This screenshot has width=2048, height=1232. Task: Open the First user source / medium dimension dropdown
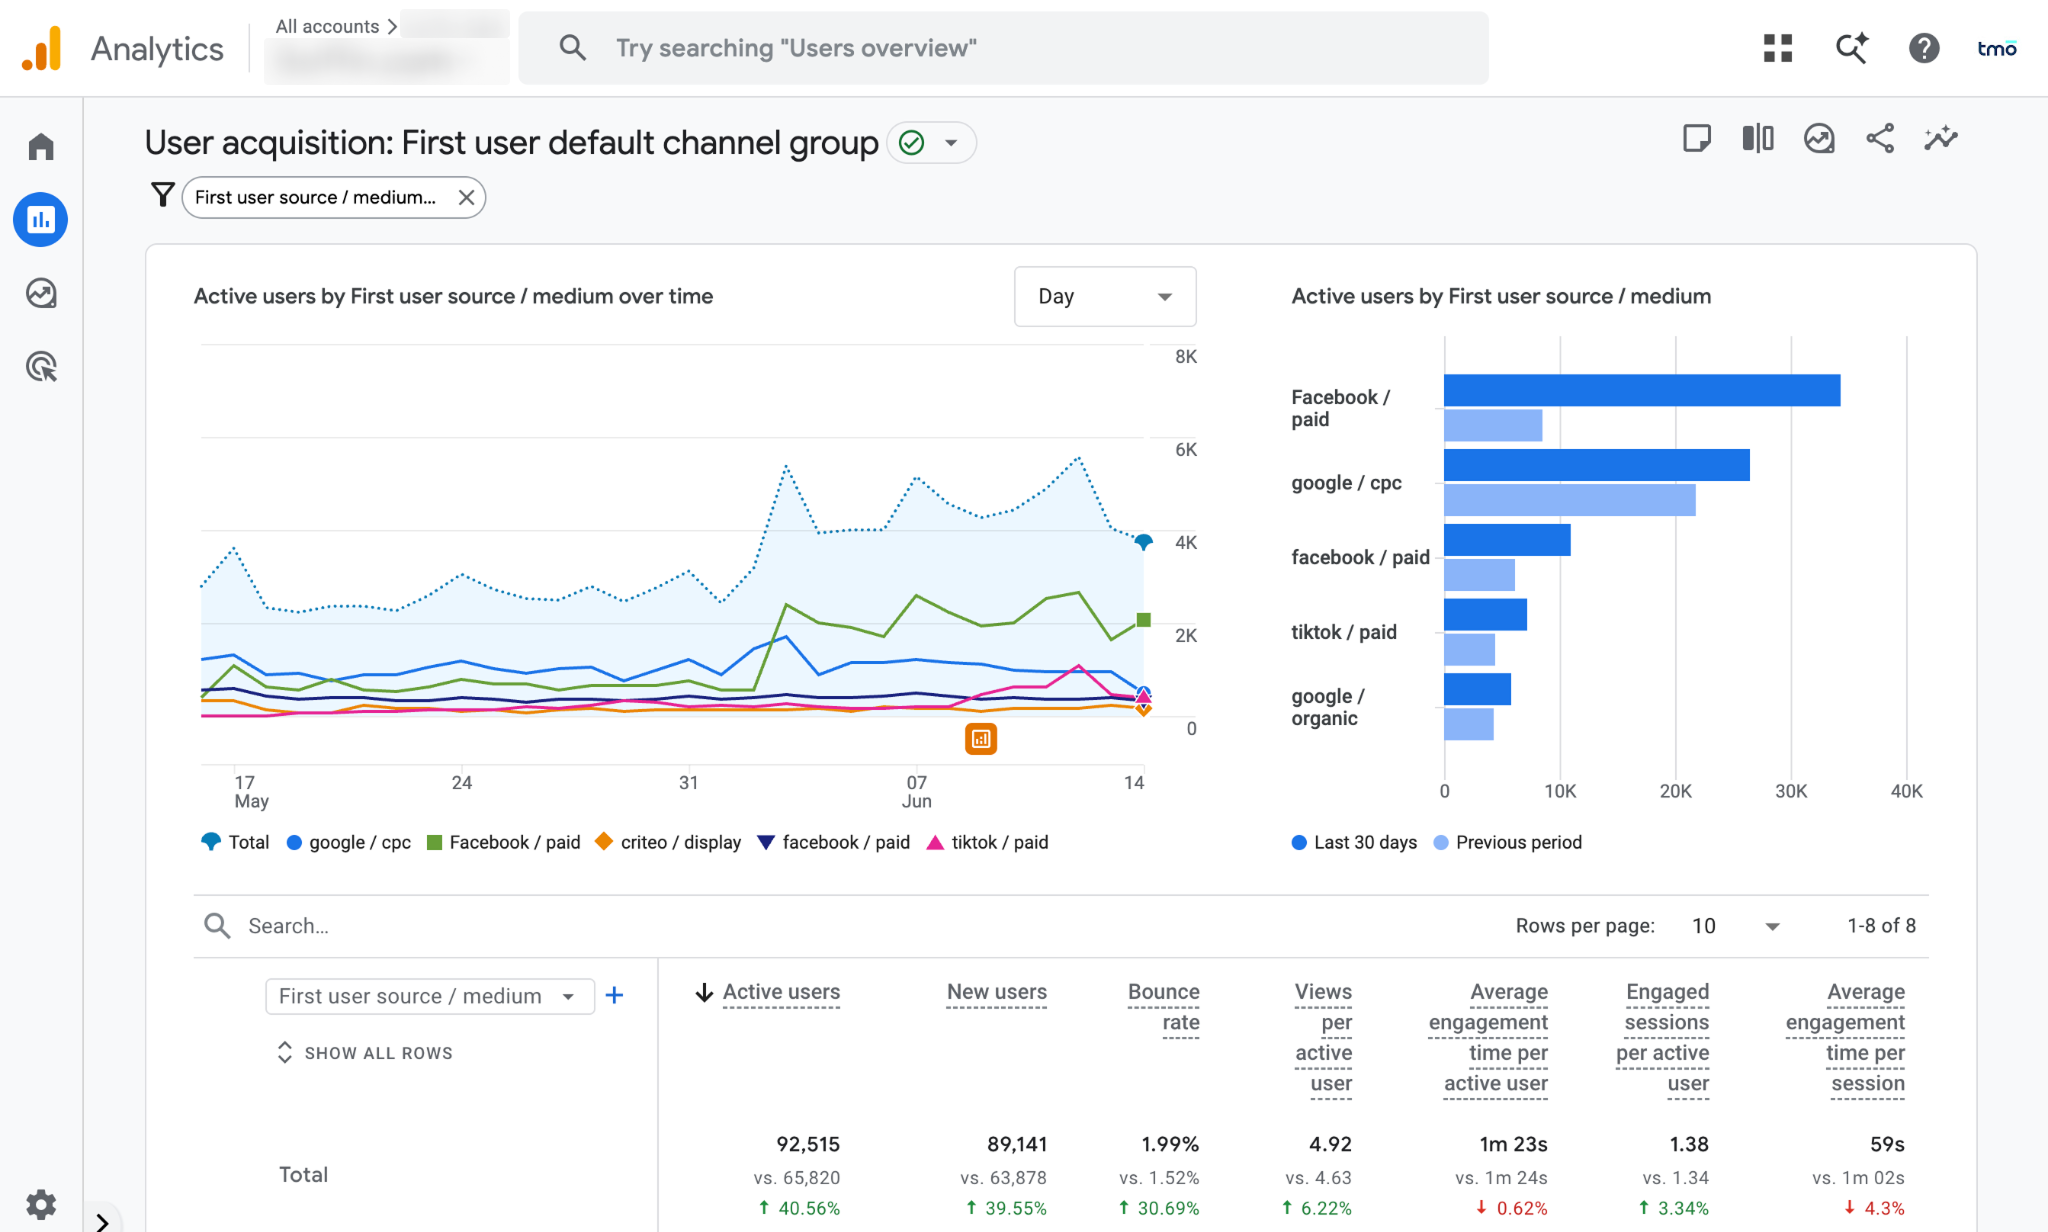[430, 996]
